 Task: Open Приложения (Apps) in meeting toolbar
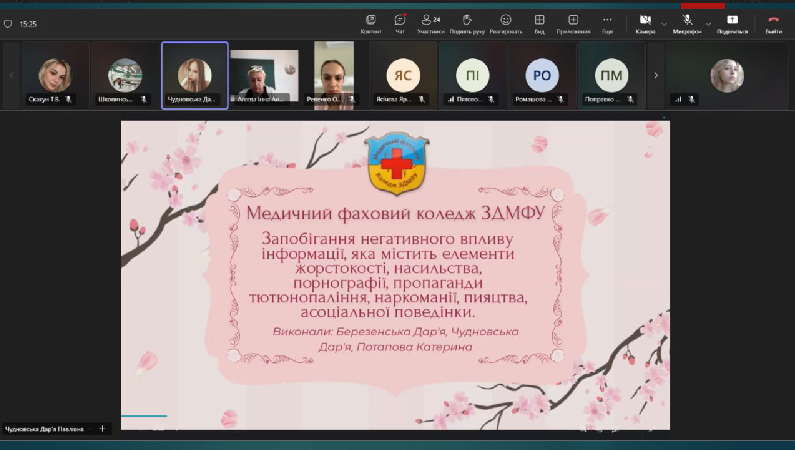pyautogui.click(x=573, y=24)
